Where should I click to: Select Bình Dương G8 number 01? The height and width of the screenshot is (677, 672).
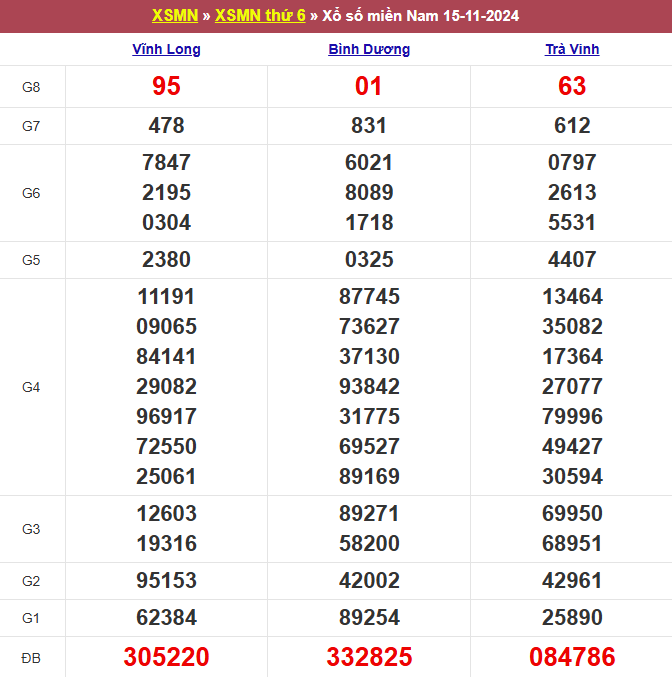tap(368, 86)
